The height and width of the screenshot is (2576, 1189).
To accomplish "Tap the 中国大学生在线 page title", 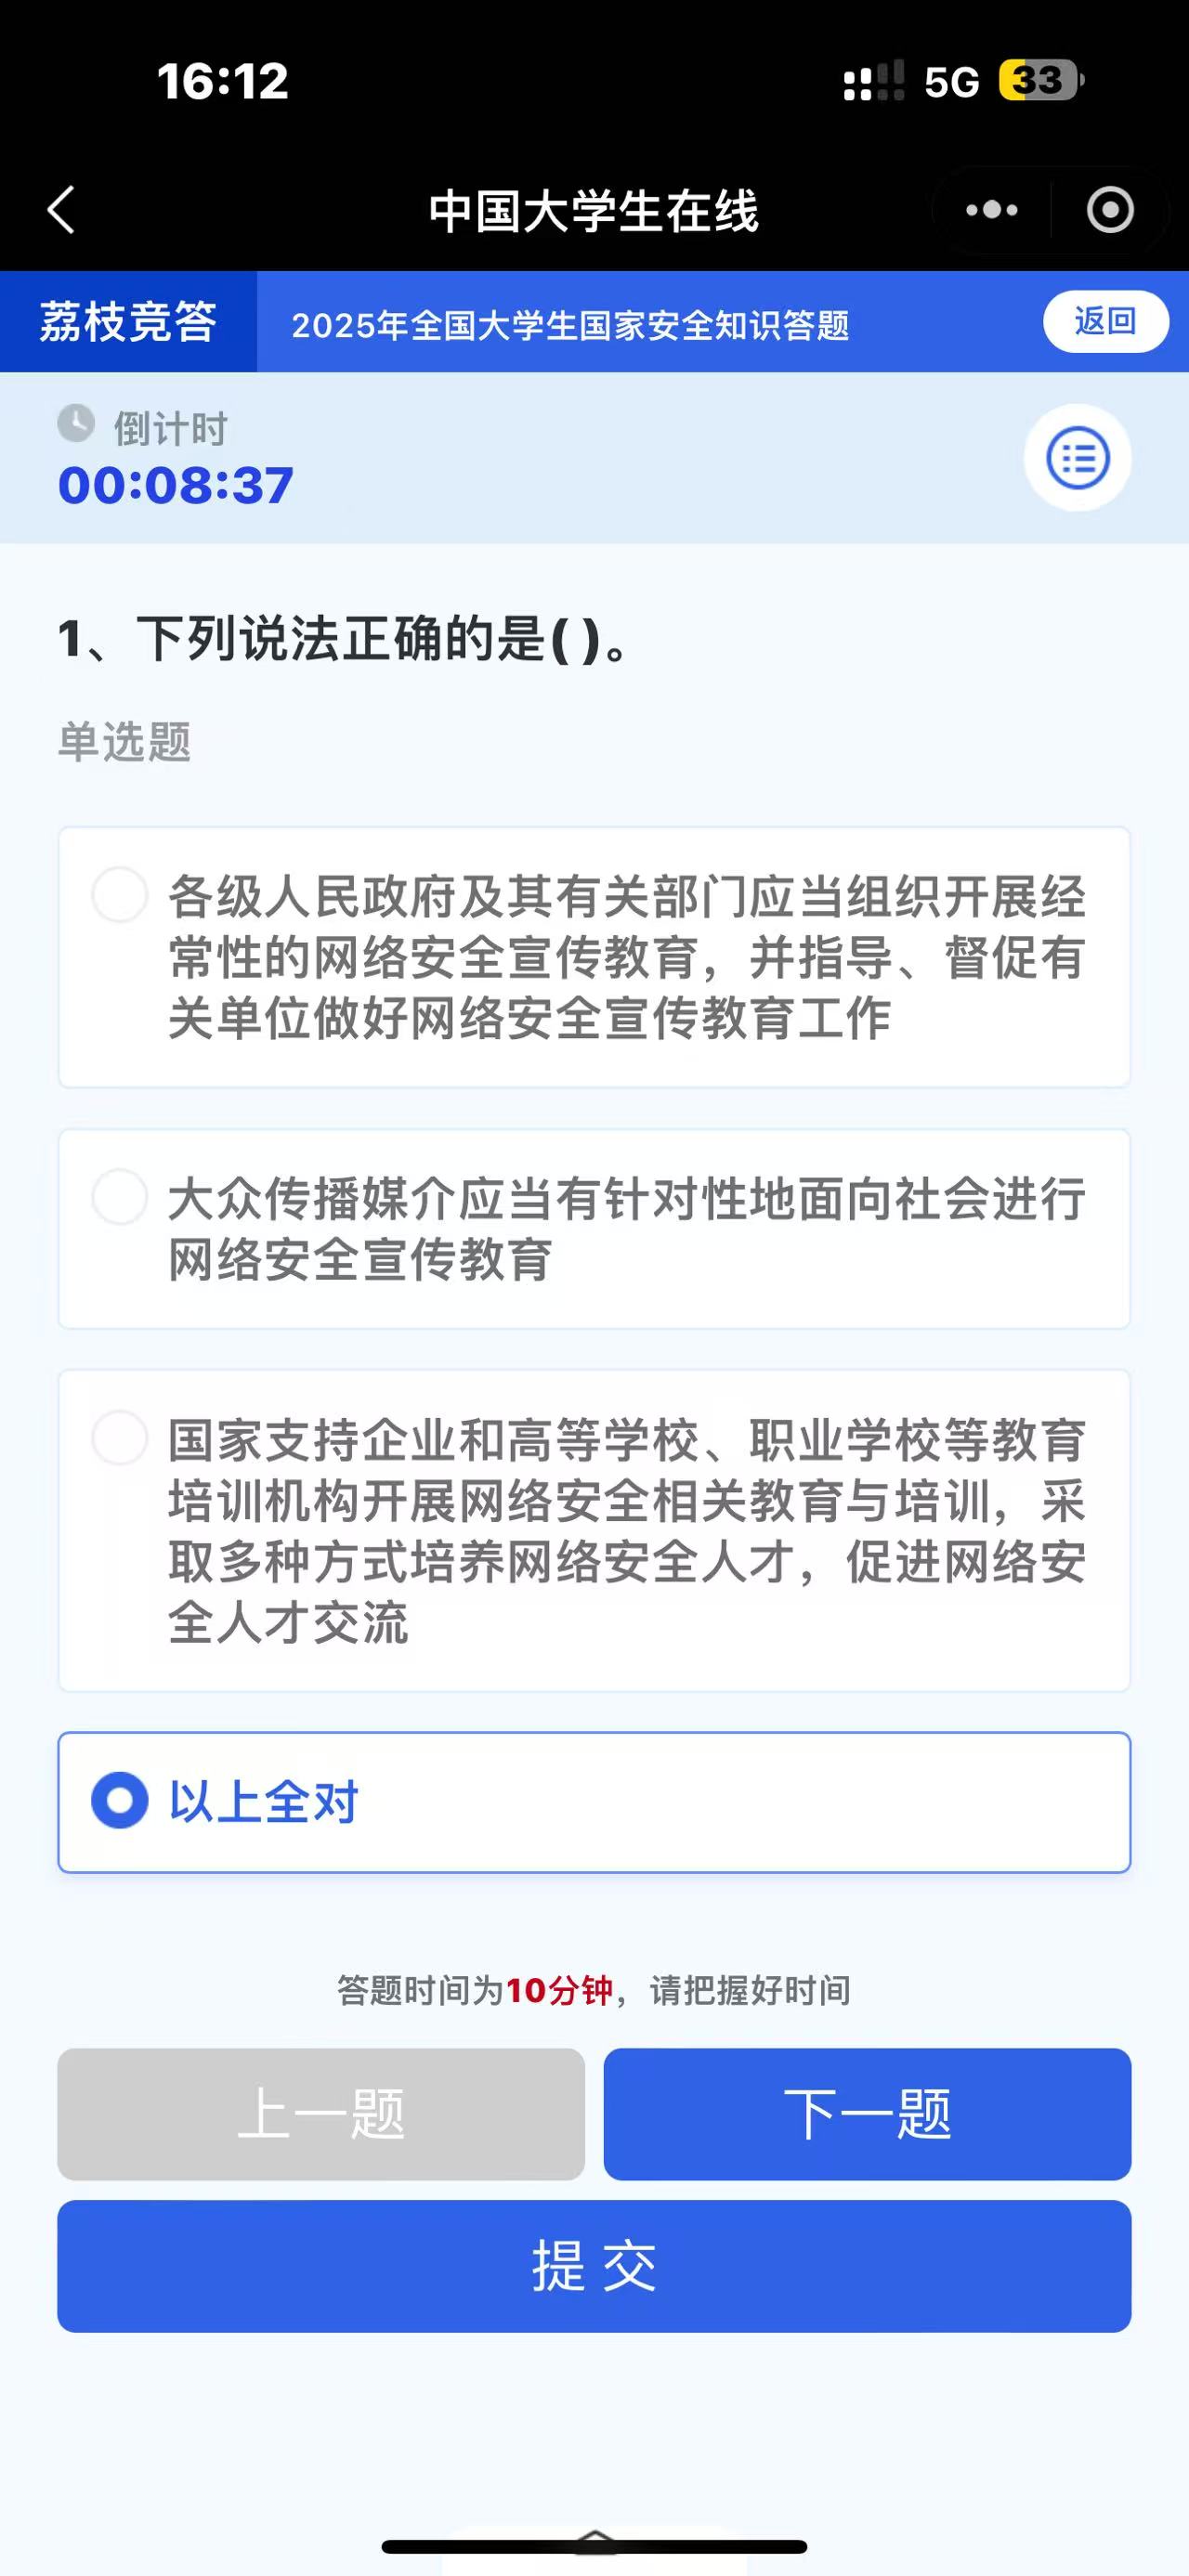I will click(x=593, y=211).
